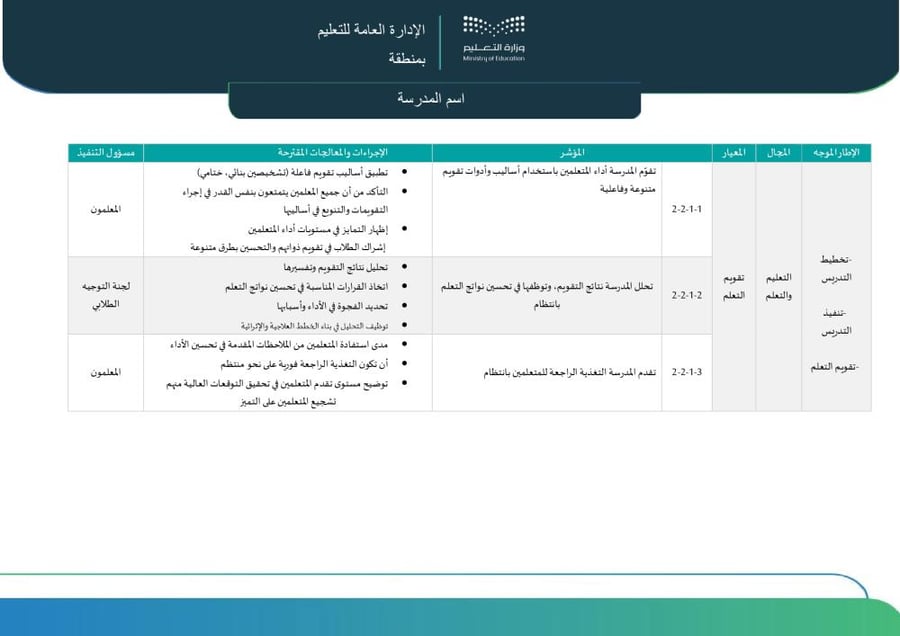
Task: Click the 'المعيار' column header
Action: (734, 153)
